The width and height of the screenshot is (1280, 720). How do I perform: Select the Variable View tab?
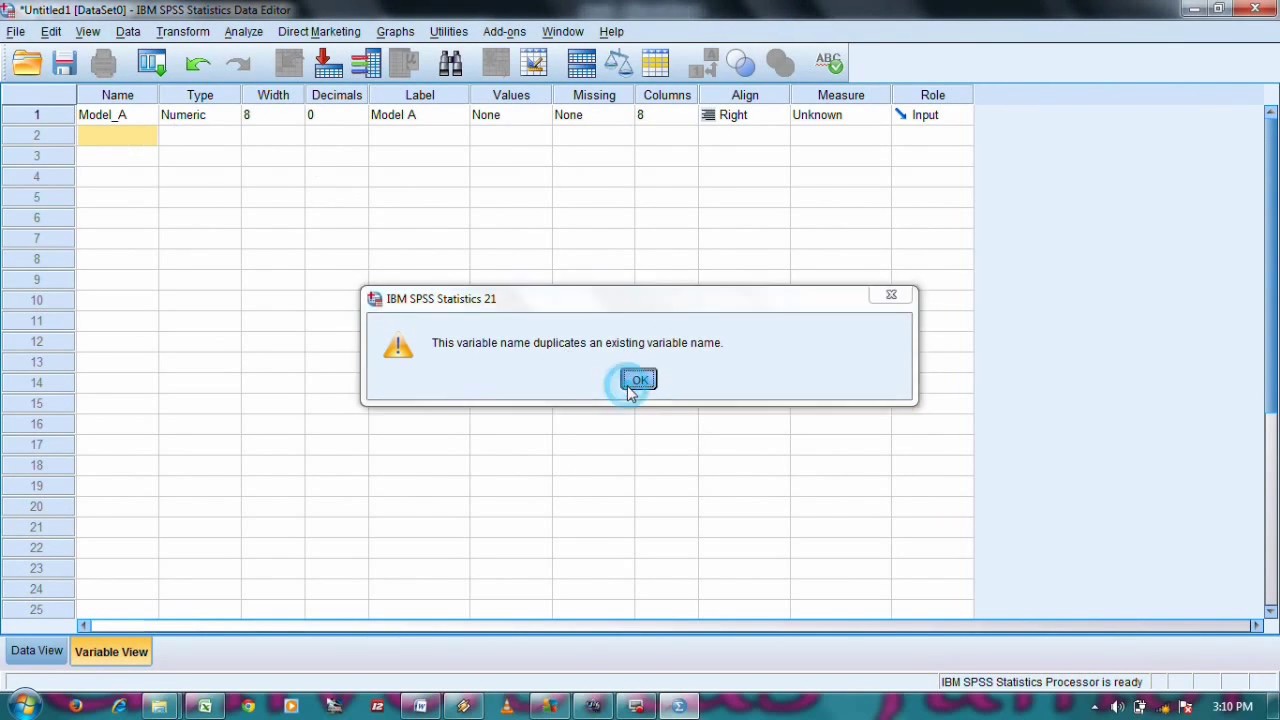(x=111, y=652)
